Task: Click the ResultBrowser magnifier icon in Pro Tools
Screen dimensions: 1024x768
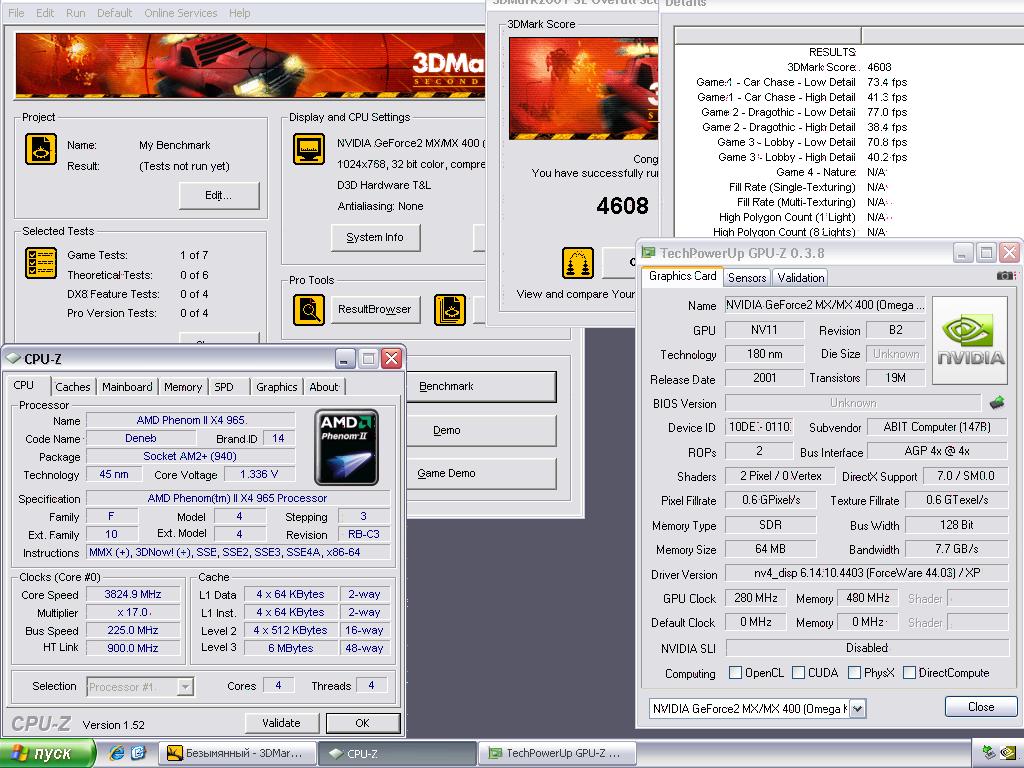Action: (x=309, y=310)
